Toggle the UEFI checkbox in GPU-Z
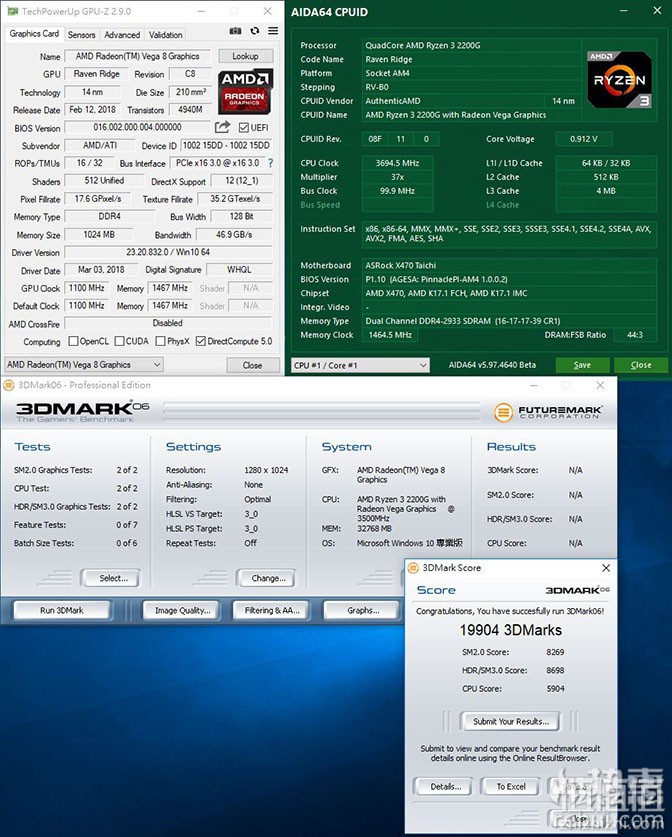 pyautogui.click(x=244, y=128)
